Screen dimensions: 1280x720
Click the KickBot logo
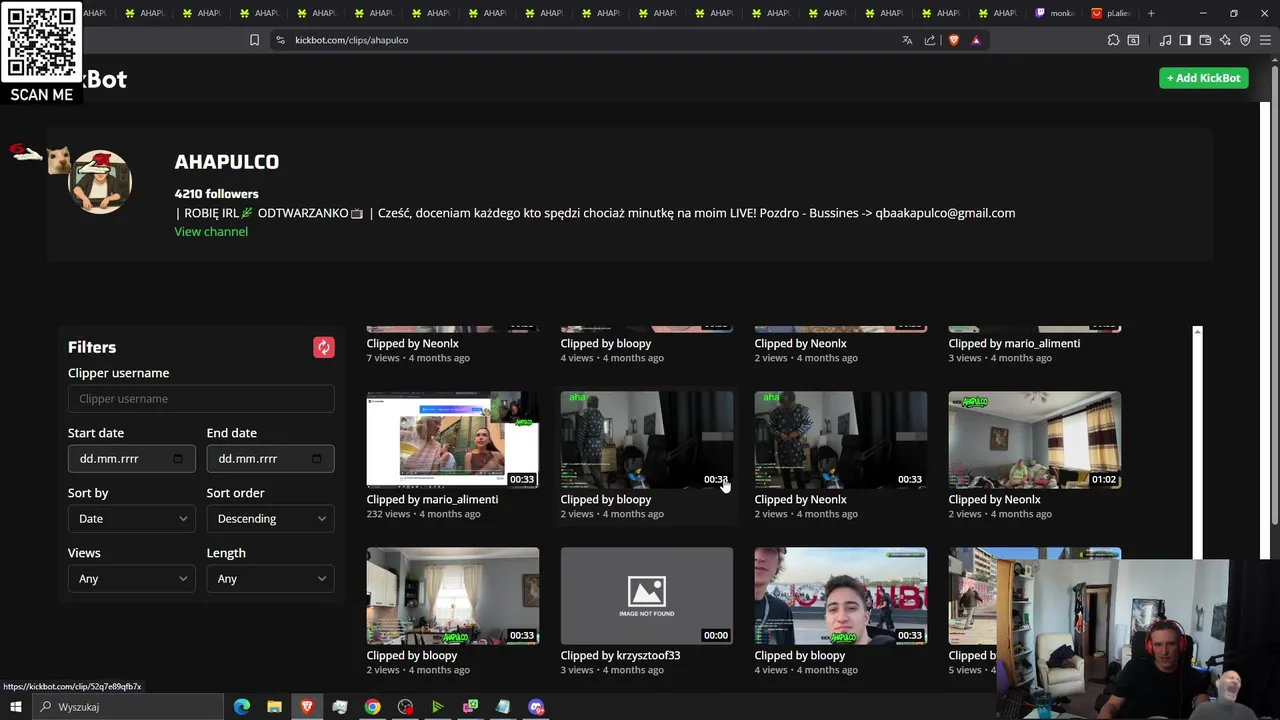click(104, 79)
